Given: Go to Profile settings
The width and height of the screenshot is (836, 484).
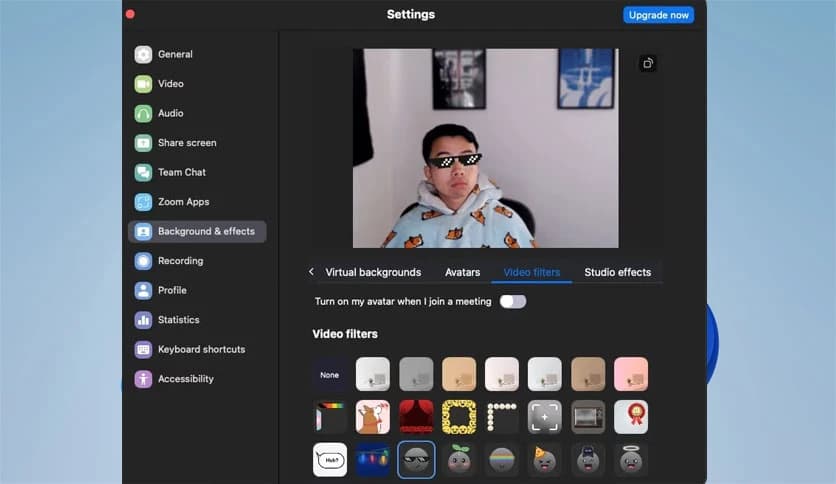Looking at the screenshot, I should (x=197, y=291).
